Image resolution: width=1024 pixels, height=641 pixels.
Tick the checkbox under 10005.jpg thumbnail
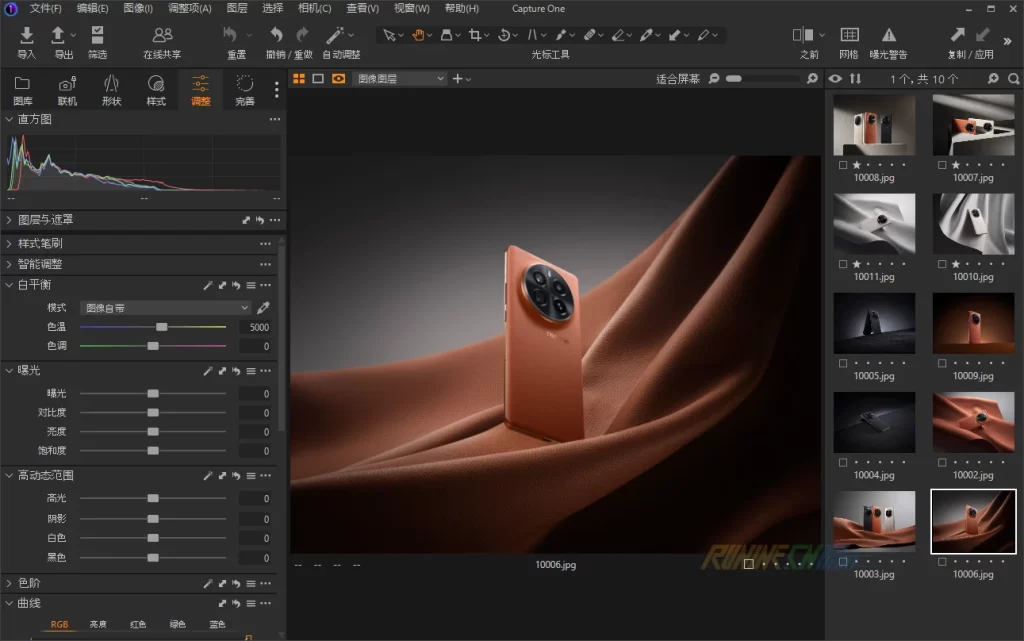843,364
